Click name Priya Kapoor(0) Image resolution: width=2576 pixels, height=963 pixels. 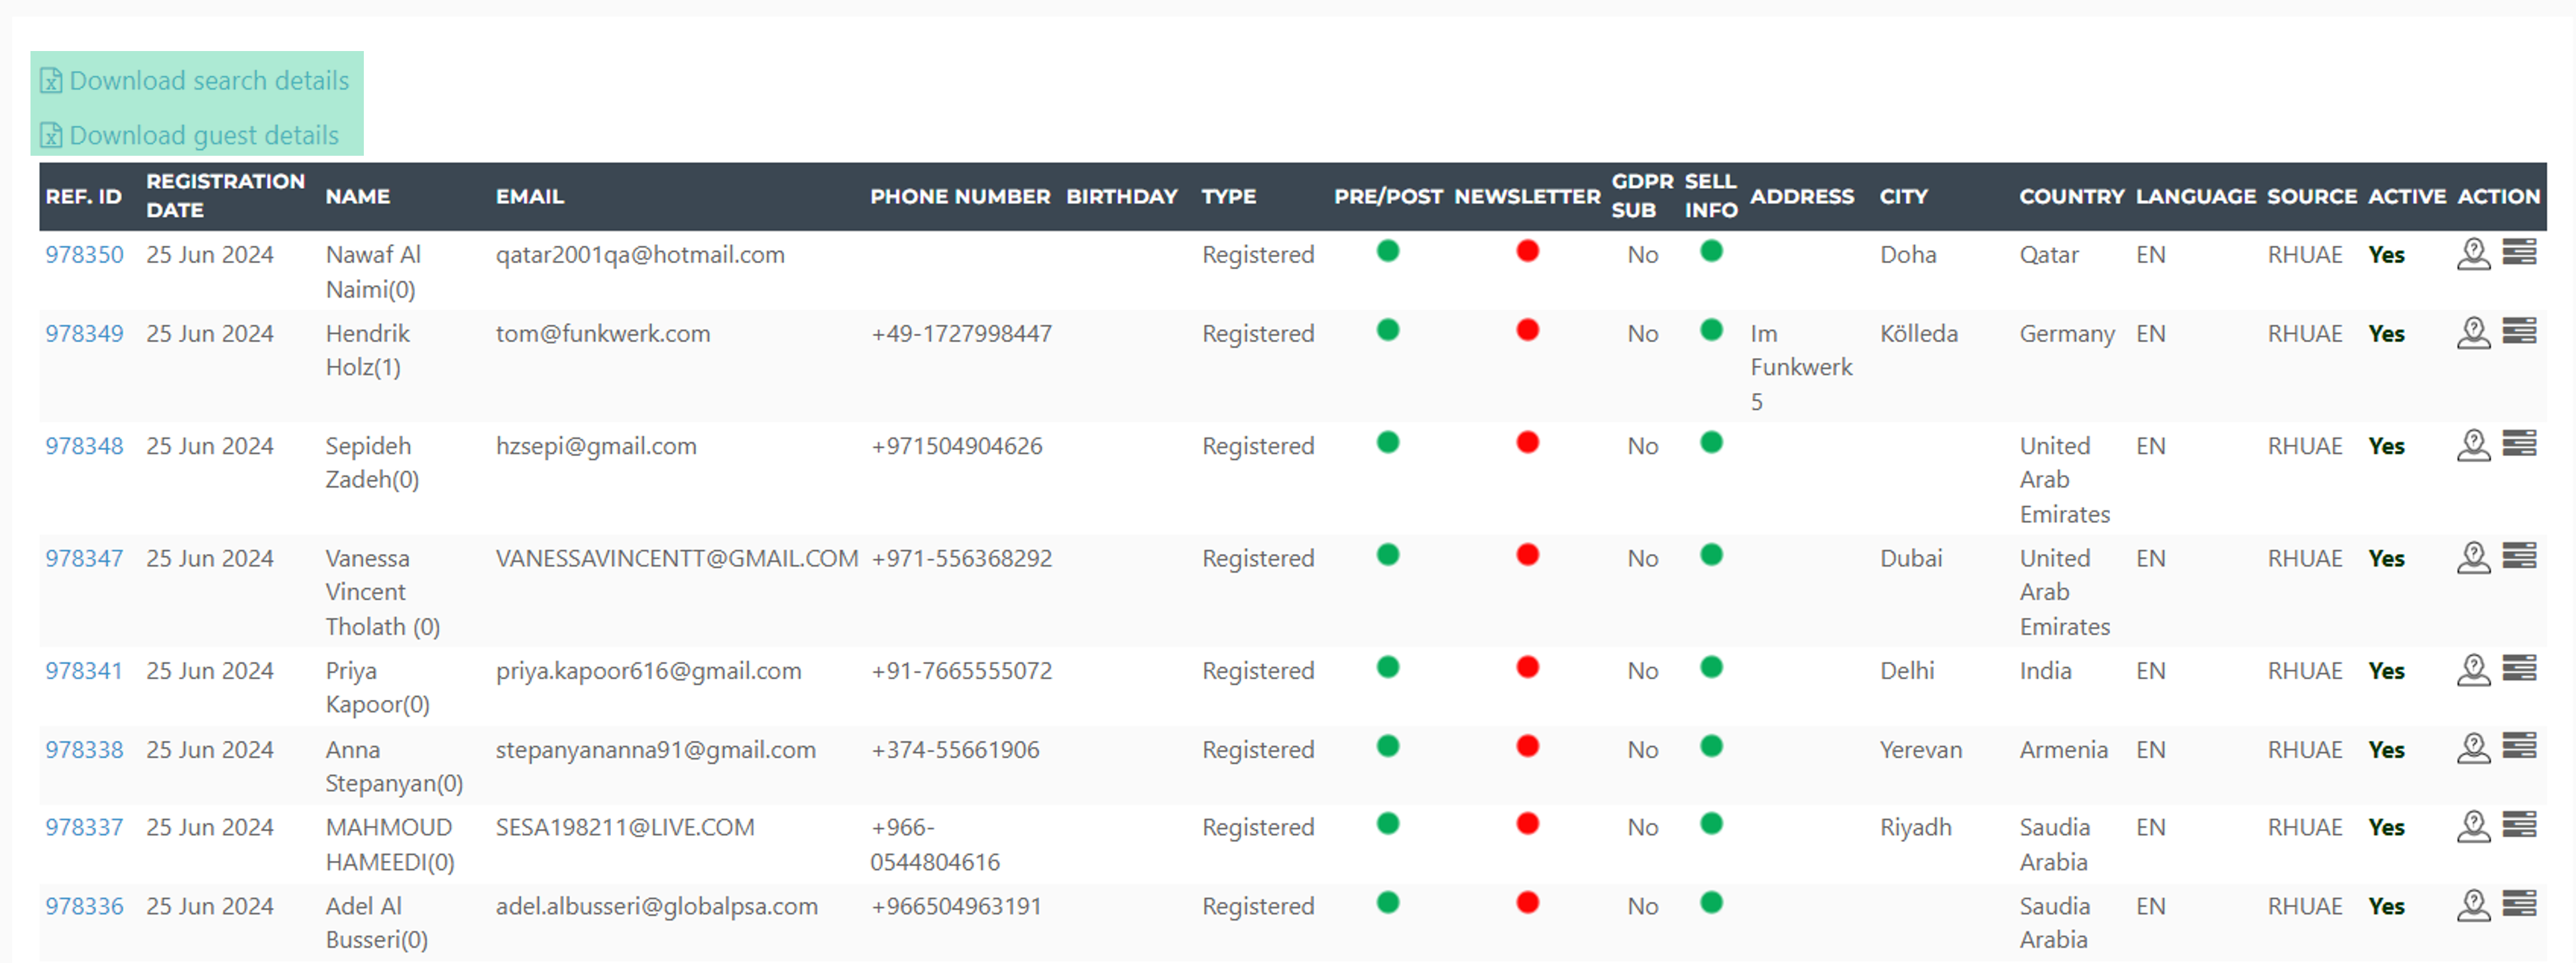377,688
